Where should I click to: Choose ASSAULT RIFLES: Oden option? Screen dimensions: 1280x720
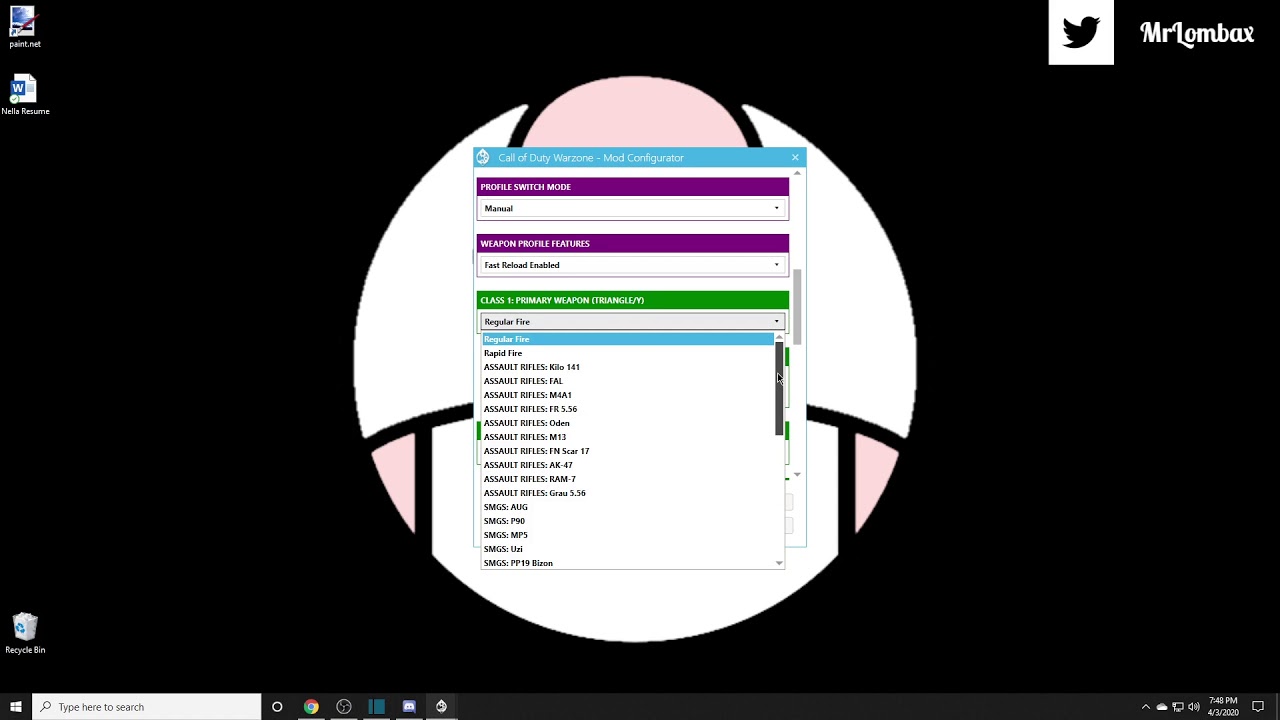pyautogui.click(x=628, y=423)
